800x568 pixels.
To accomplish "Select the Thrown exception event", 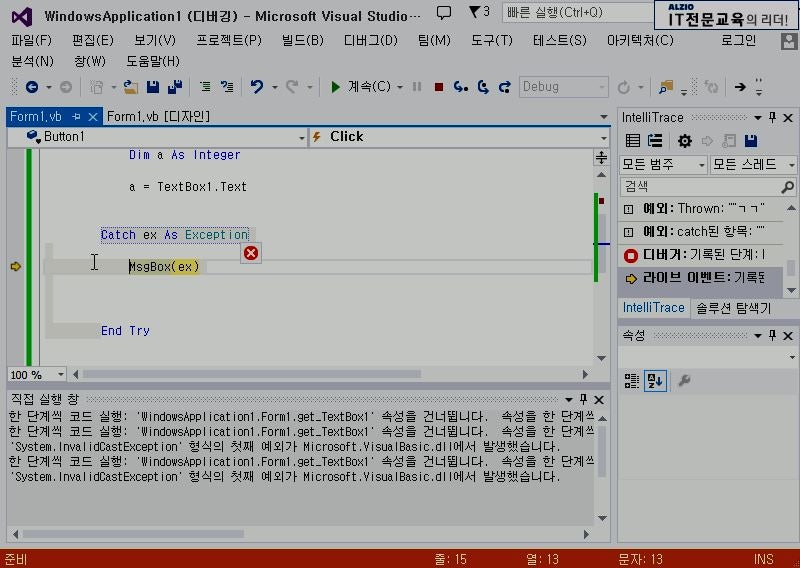I will click(x=701, y=209).
